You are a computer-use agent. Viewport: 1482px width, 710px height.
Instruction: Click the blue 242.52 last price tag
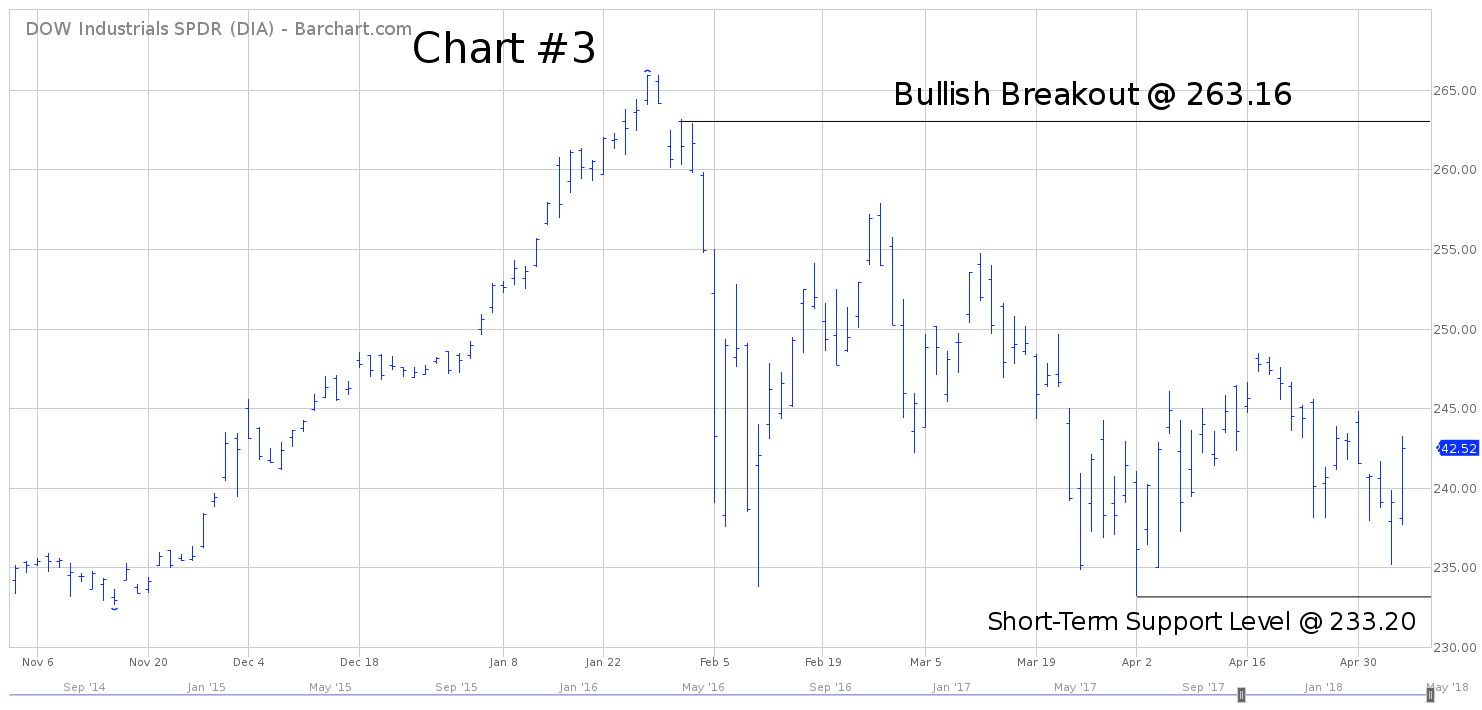[1457, 447]
